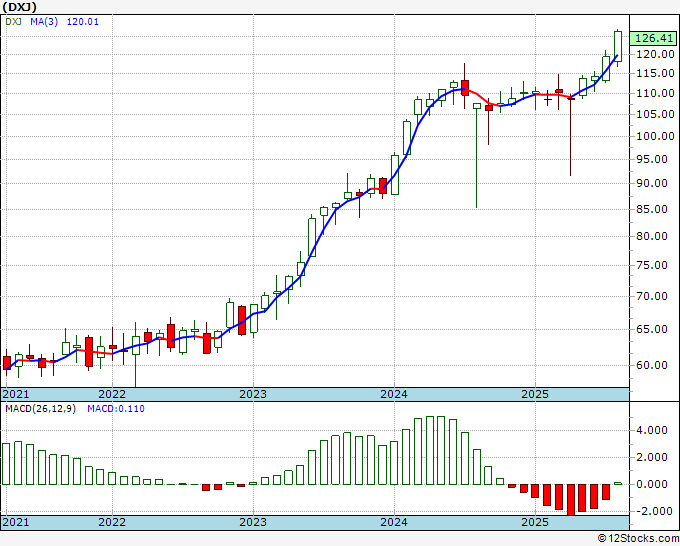Click the 60.00 price axis label
Viewport: 680px width, 546px height.
[652, 365]
